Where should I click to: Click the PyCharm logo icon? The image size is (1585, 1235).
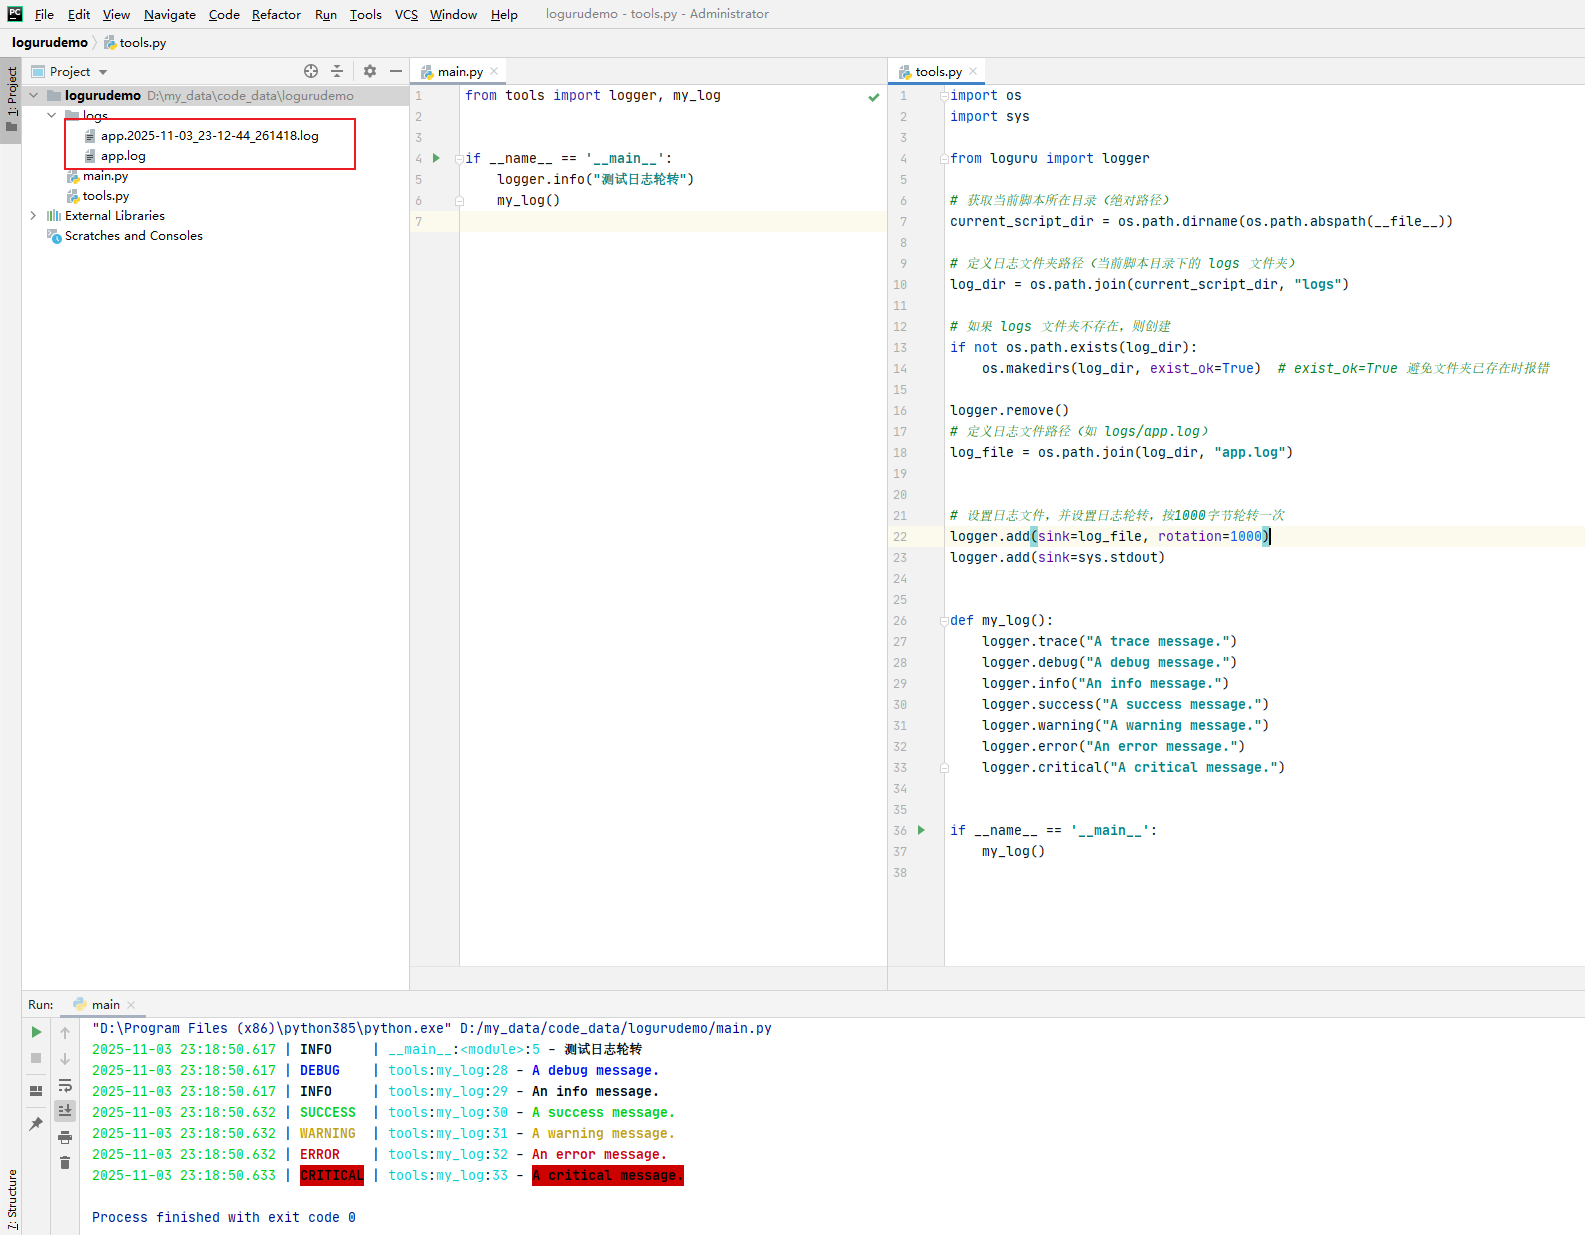[x=15, y=14]
